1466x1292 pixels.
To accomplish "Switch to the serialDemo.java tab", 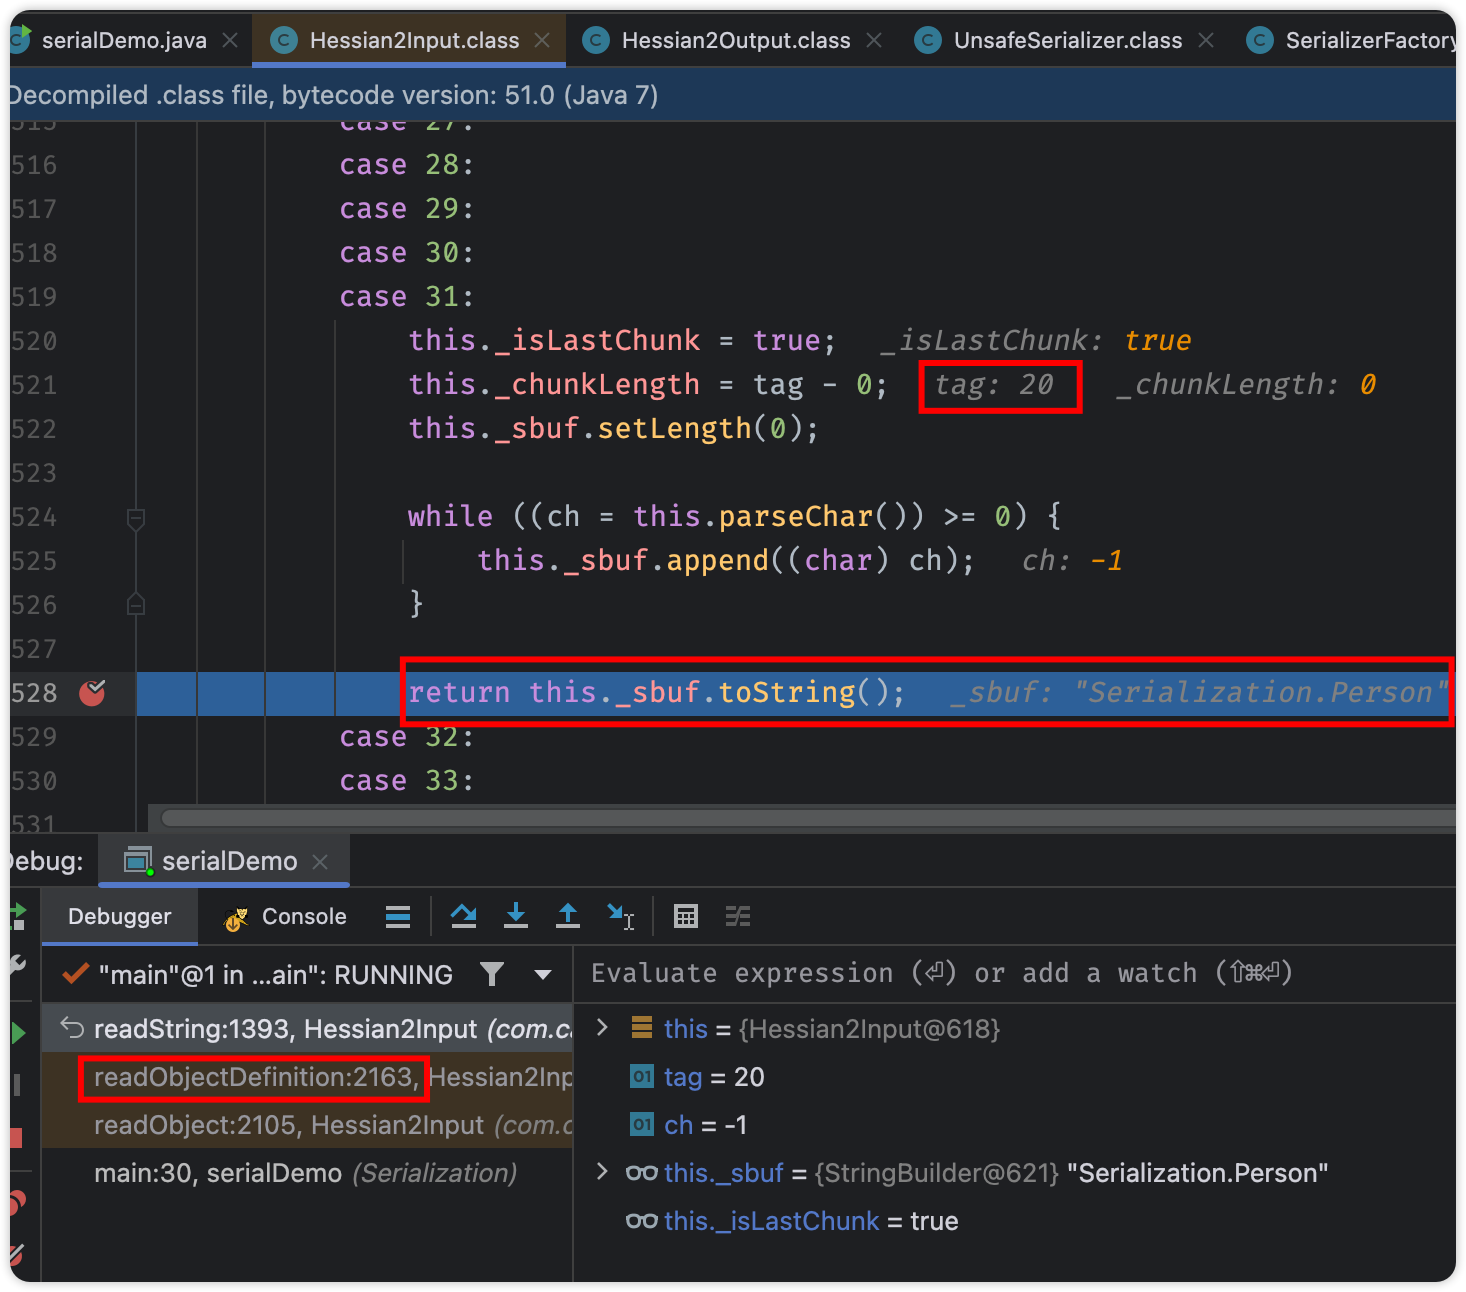I will coord(124,40).
